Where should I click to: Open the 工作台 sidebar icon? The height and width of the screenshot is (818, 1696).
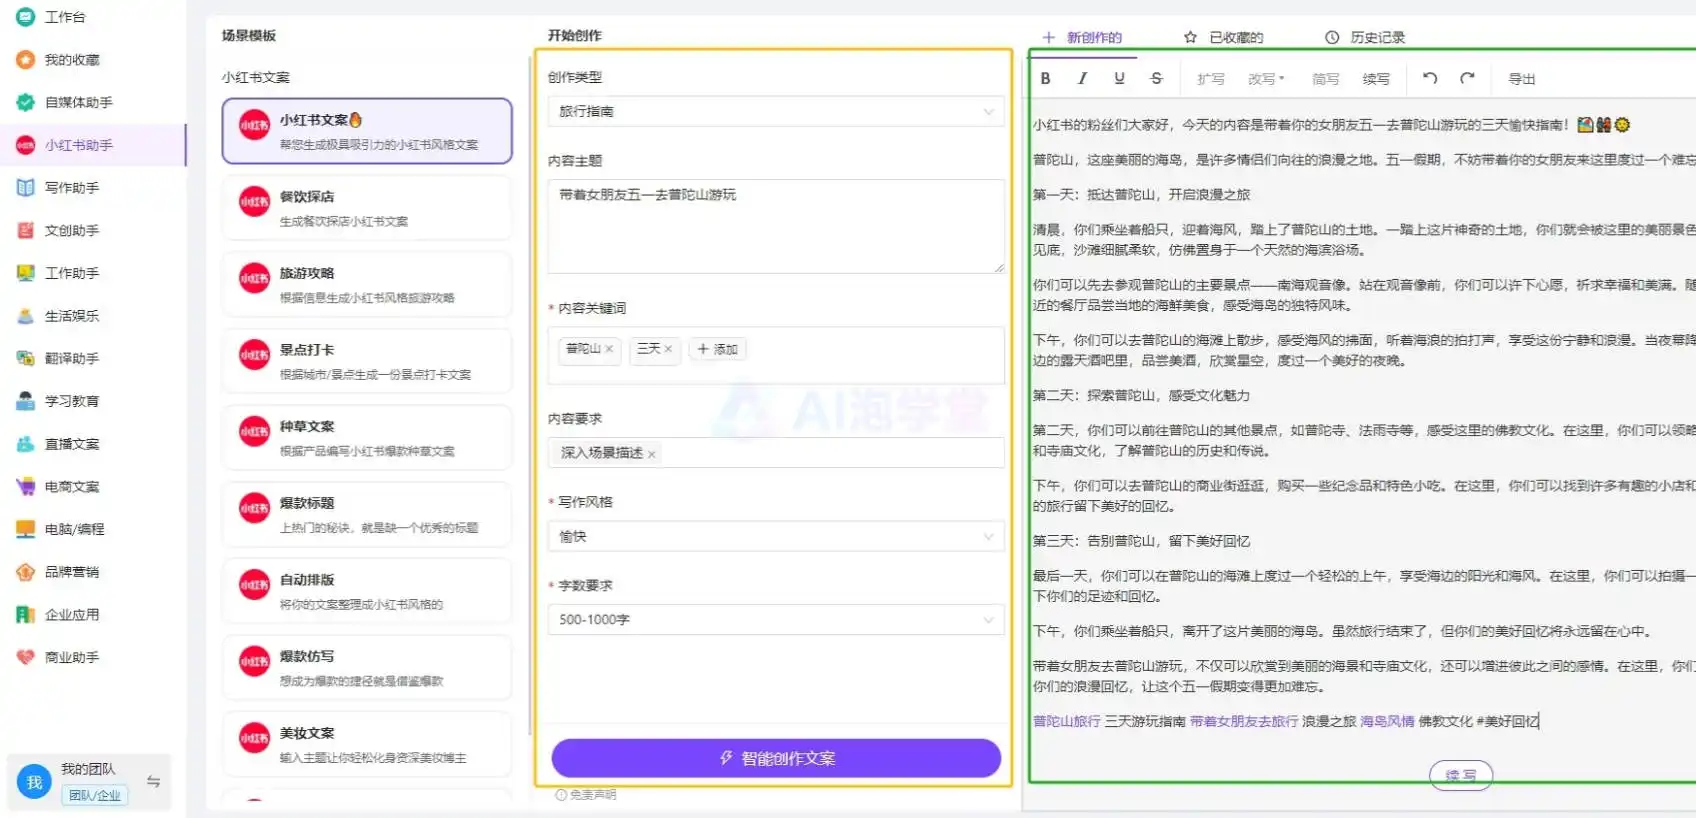[x=25, y=17]
